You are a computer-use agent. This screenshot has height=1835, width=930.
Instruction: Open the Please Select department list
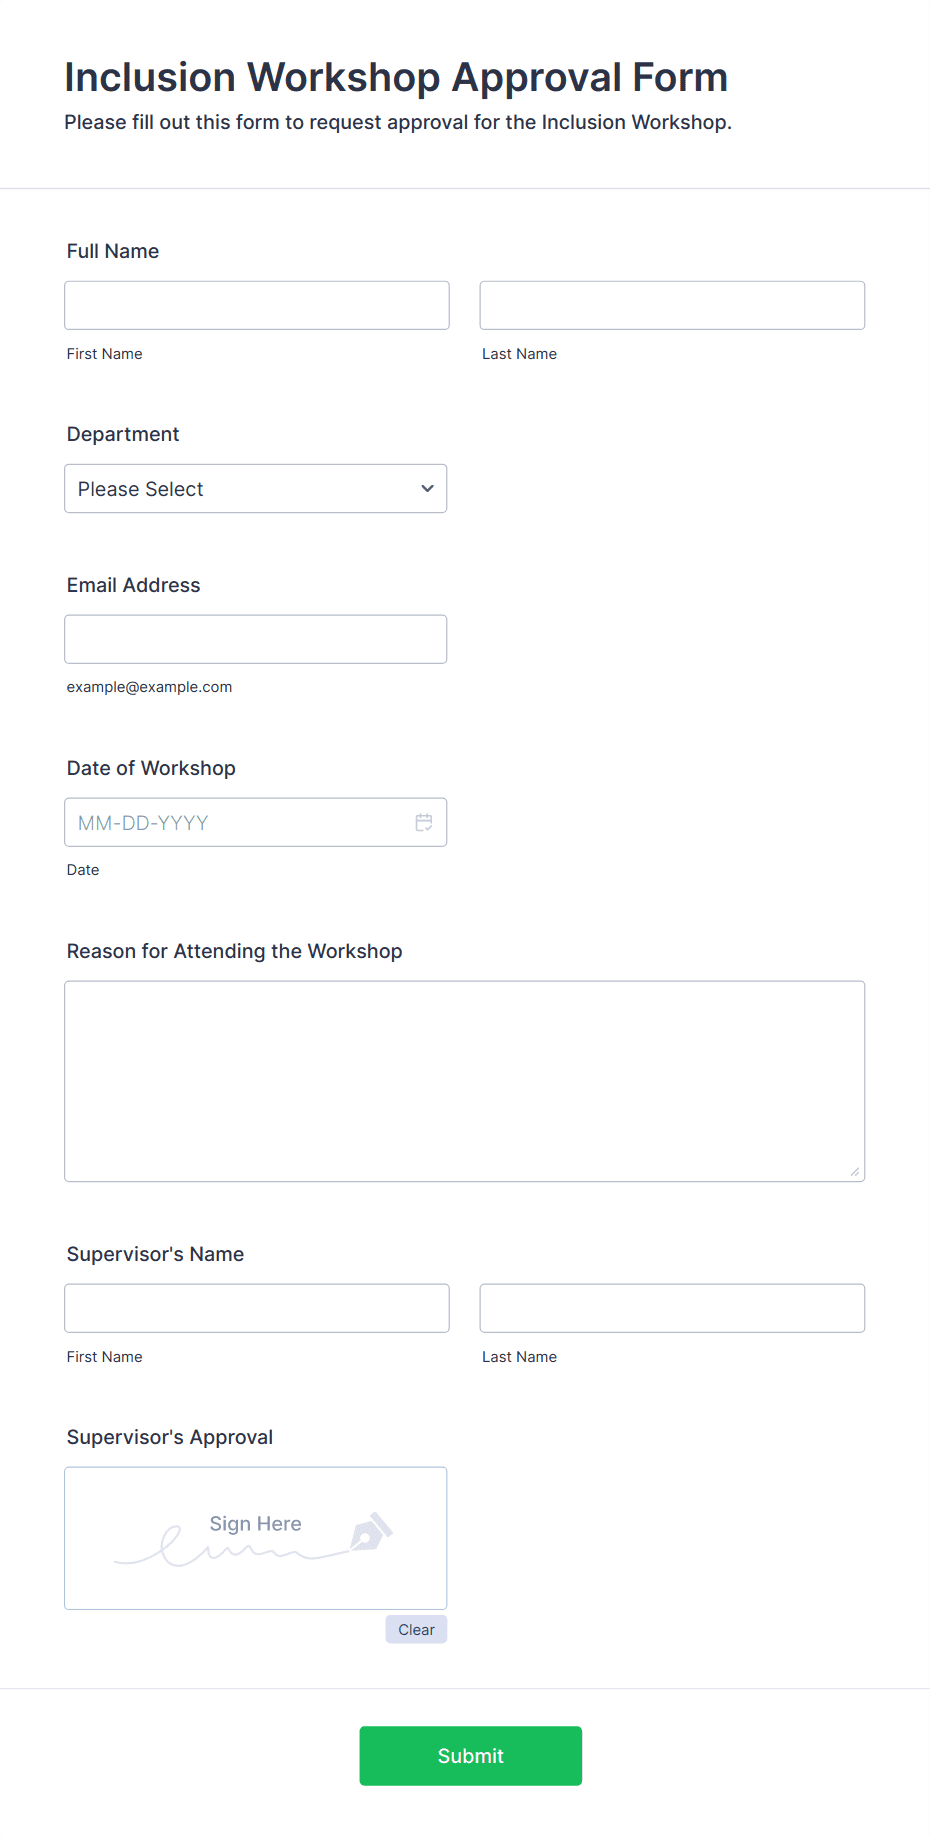(256, 488)
